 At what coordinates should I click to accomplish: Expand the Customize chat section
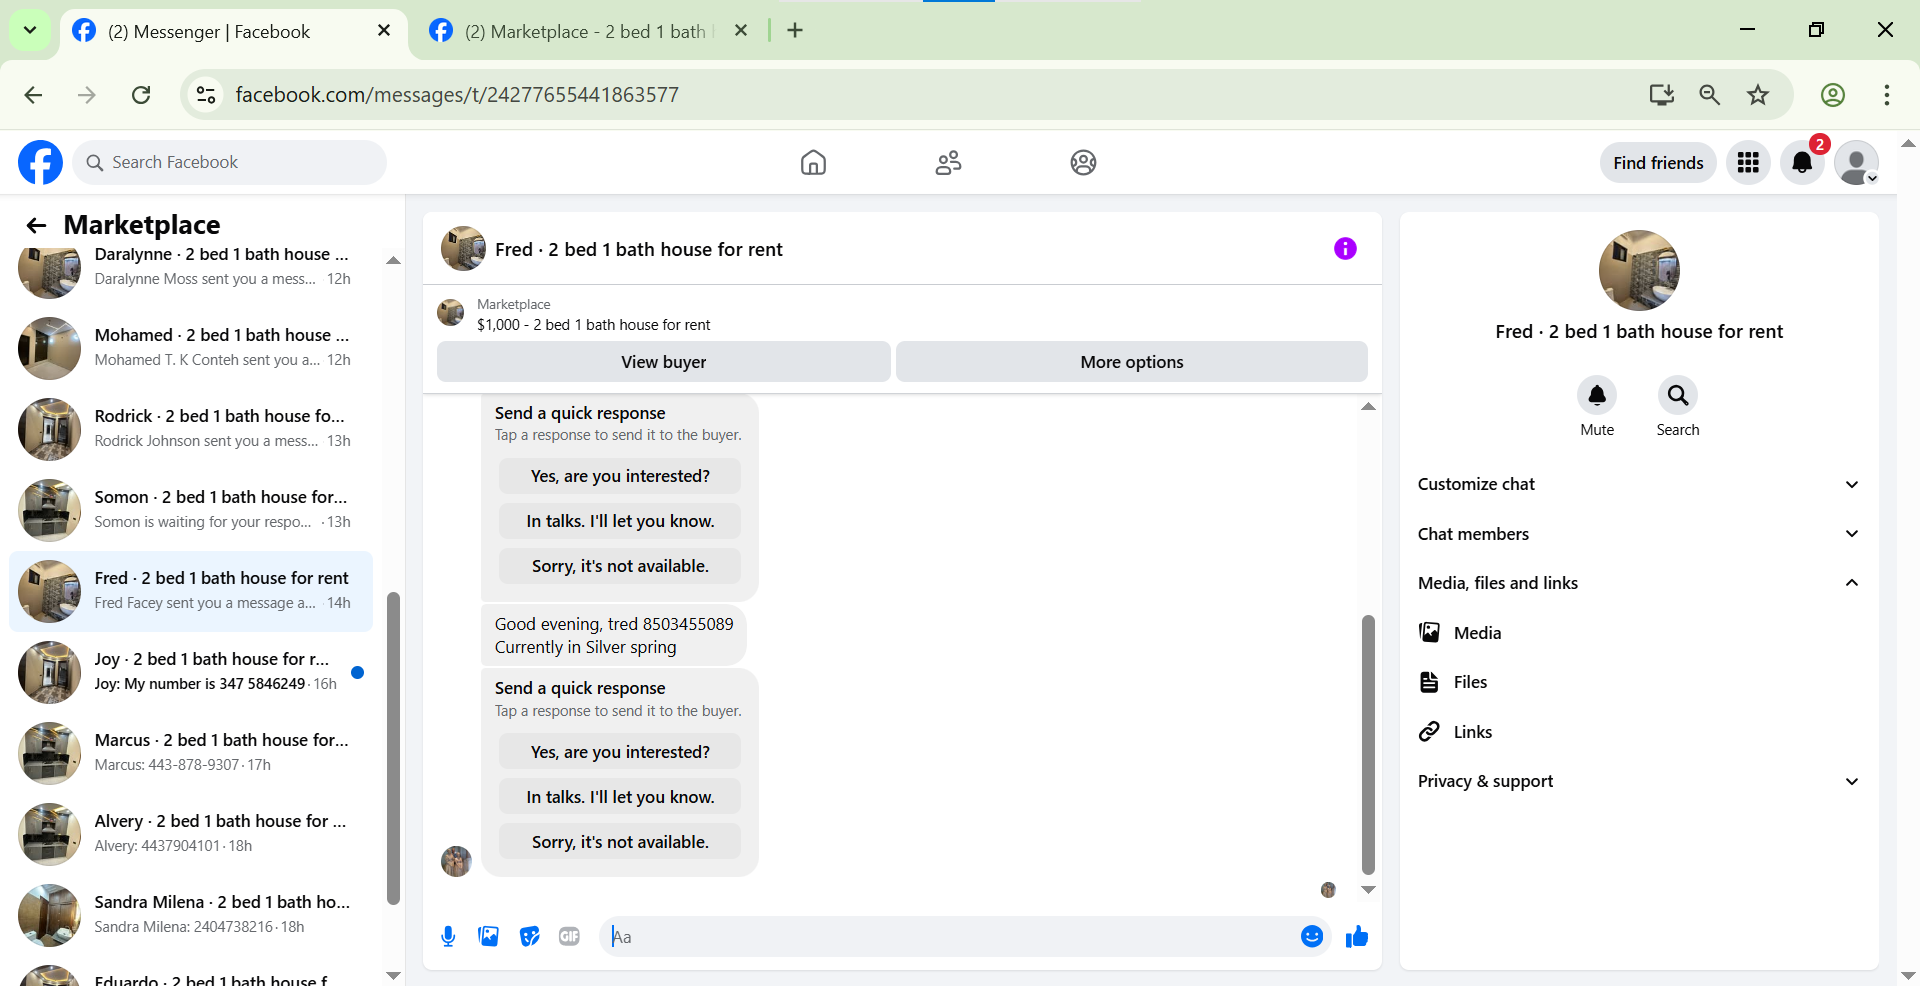point(1638,484)
